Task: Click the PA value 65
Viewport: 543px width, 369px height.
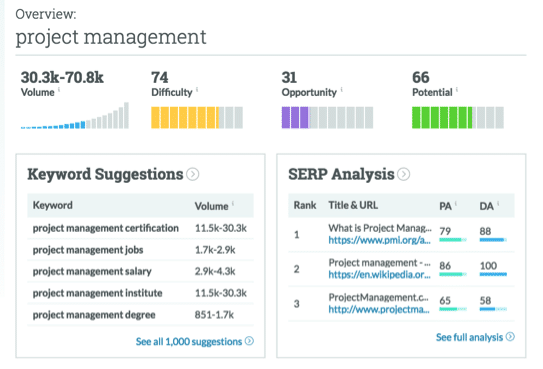Action: (x=445, y=300)
